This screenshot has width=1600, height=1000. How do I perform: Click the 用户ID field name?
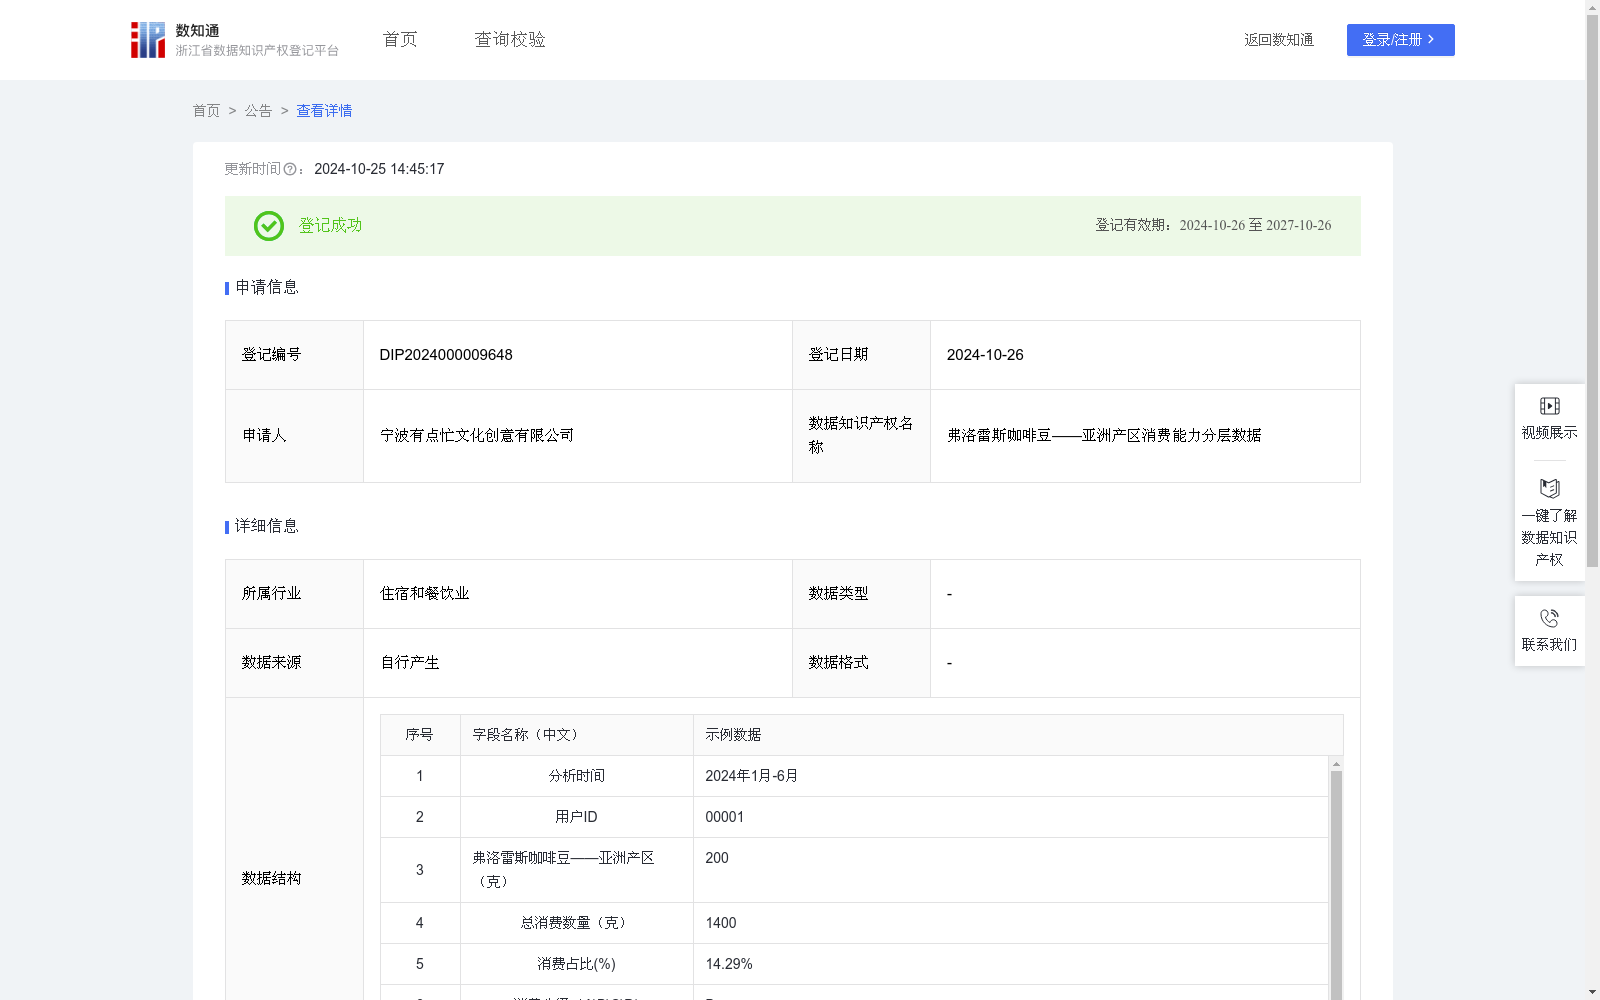pos(576,817)
